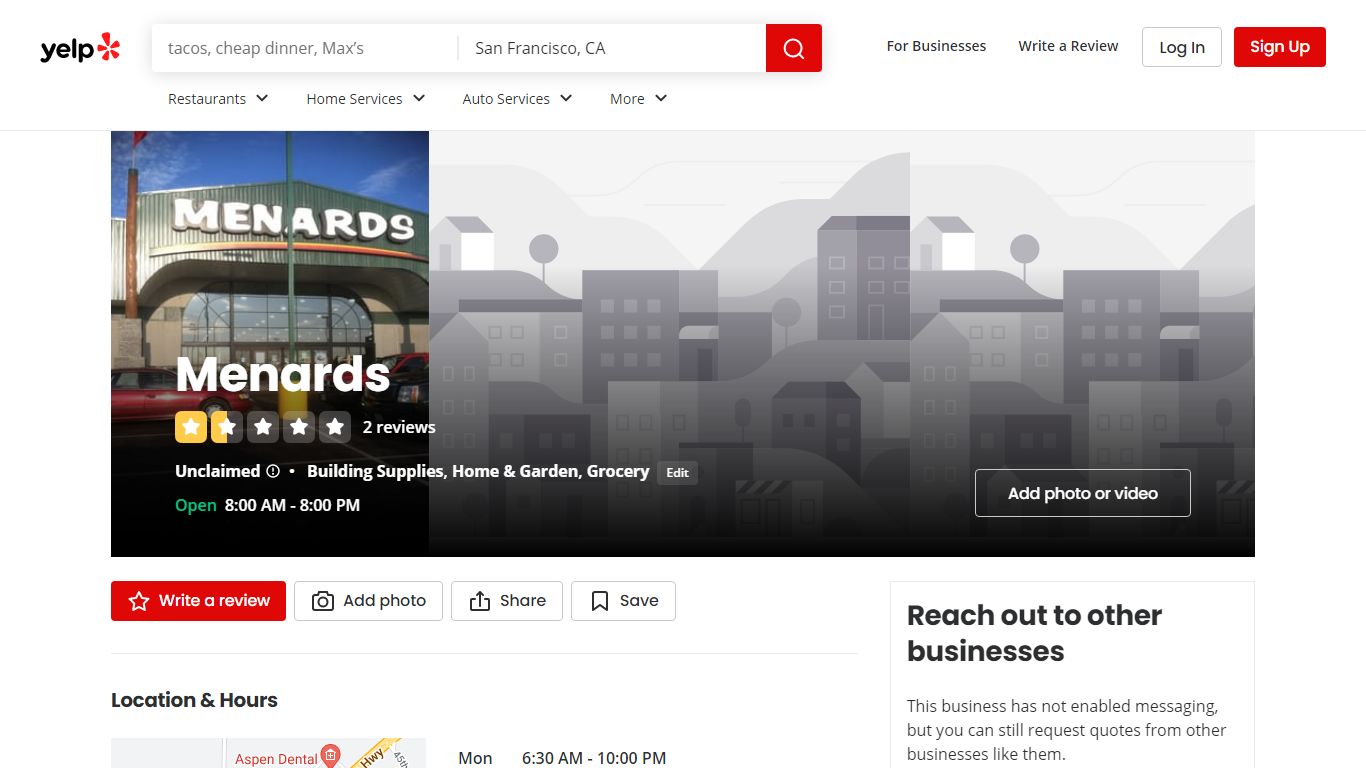
Task: Open the Home & Garden category link
Action: click(x=515, y=471)
